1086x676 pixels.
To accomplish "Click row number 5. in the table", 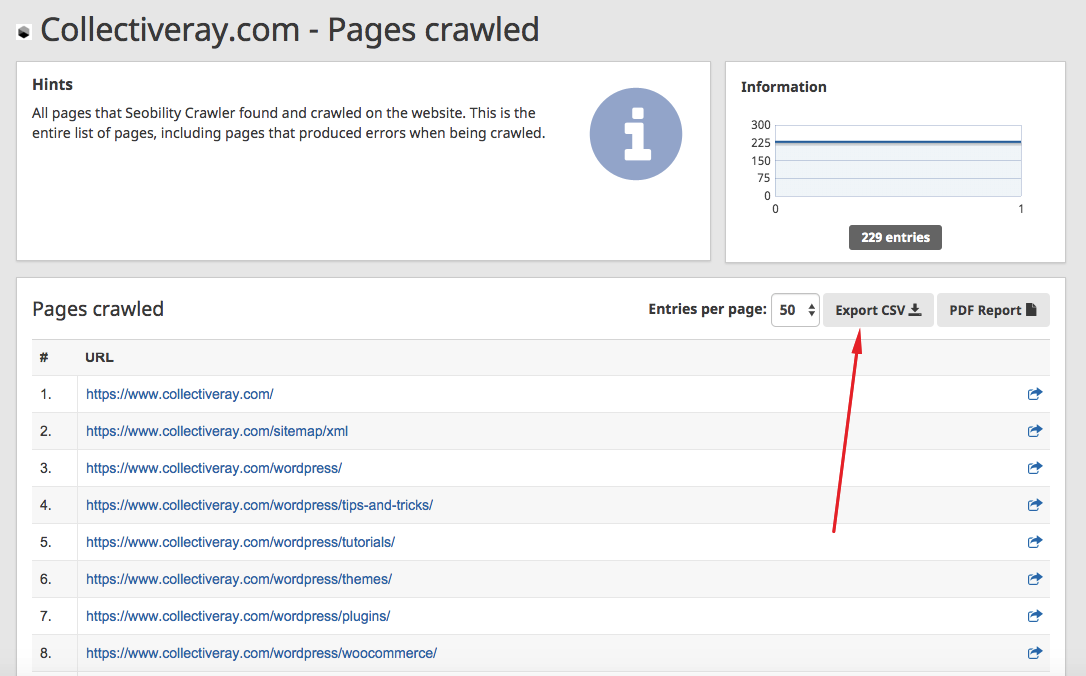I will tap(46, 542).
